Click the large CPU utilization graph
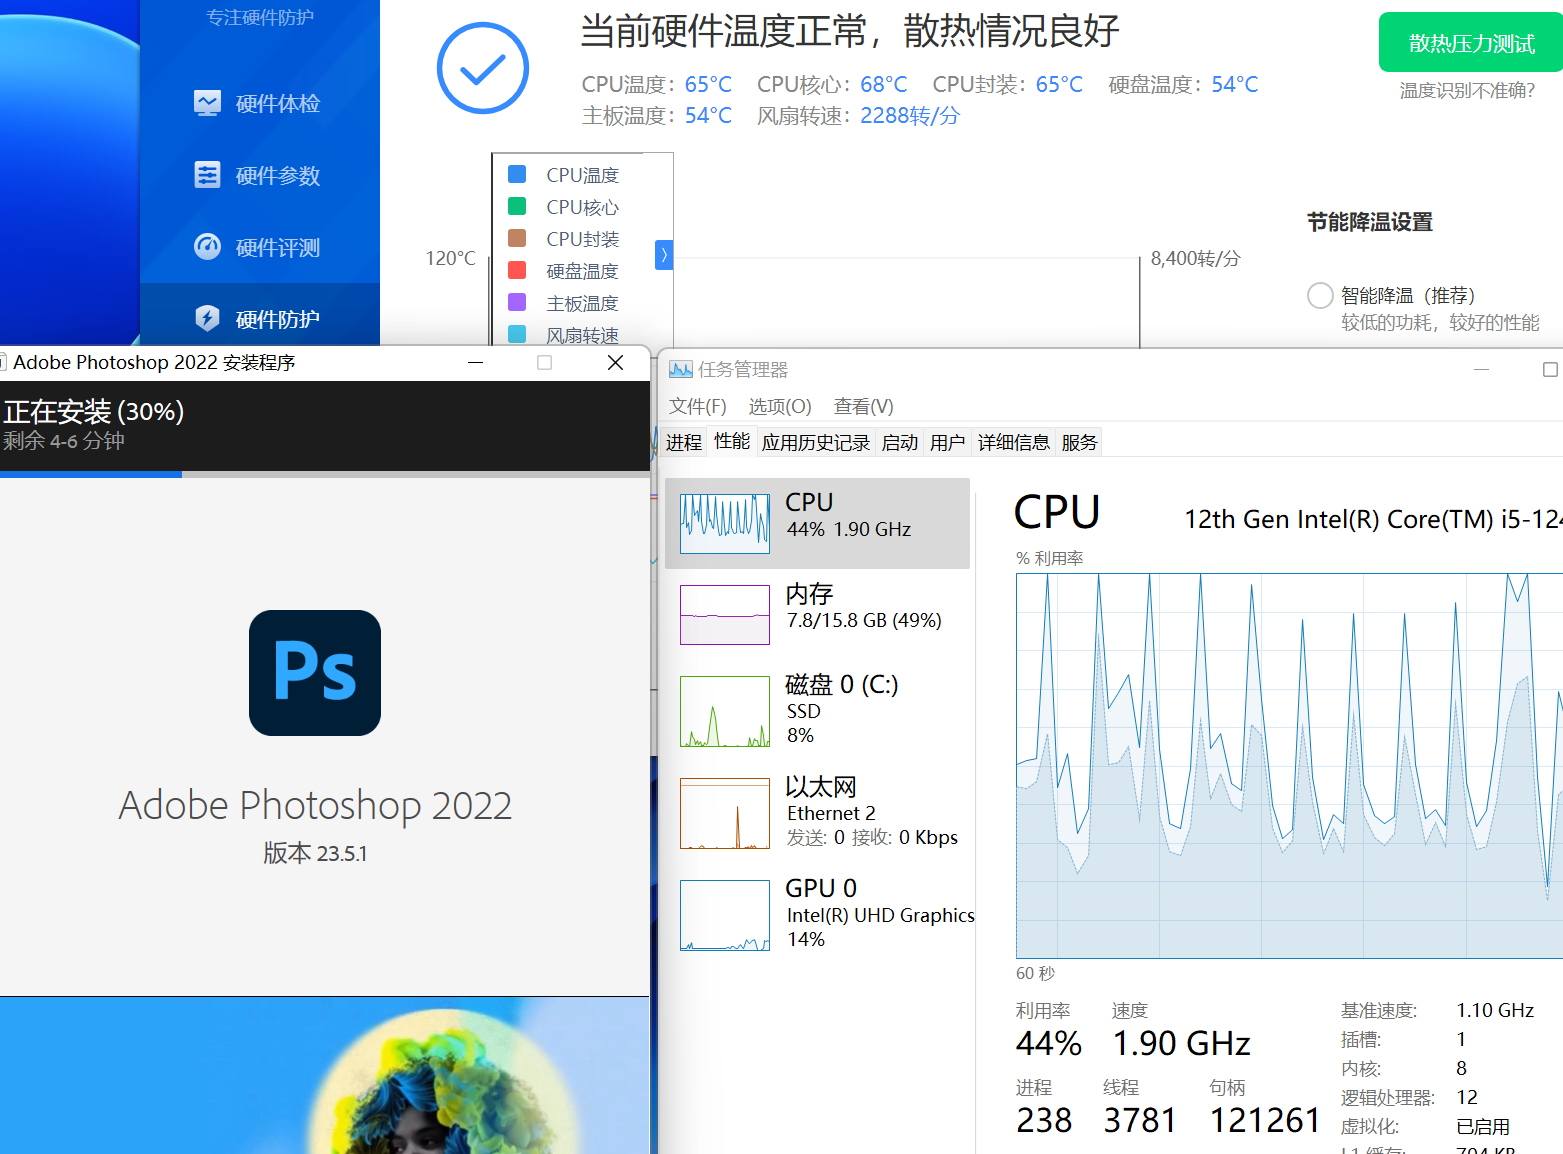1563x1154 pixels. pos(1289,766)
